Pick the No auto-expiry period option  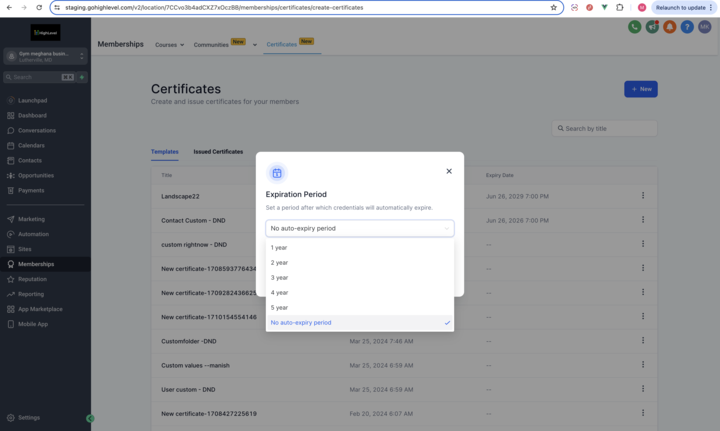click(301, 323)
